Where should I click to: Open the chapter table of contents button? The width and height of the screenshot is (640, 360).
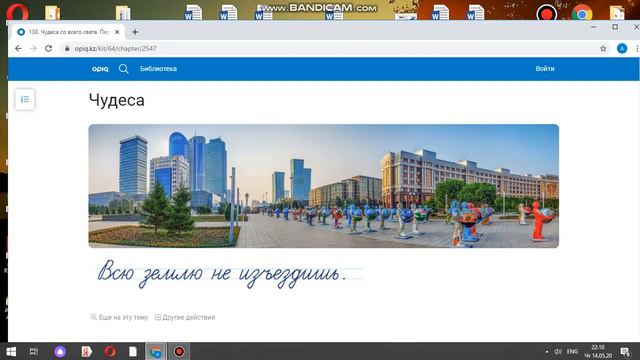coord(25,99)
